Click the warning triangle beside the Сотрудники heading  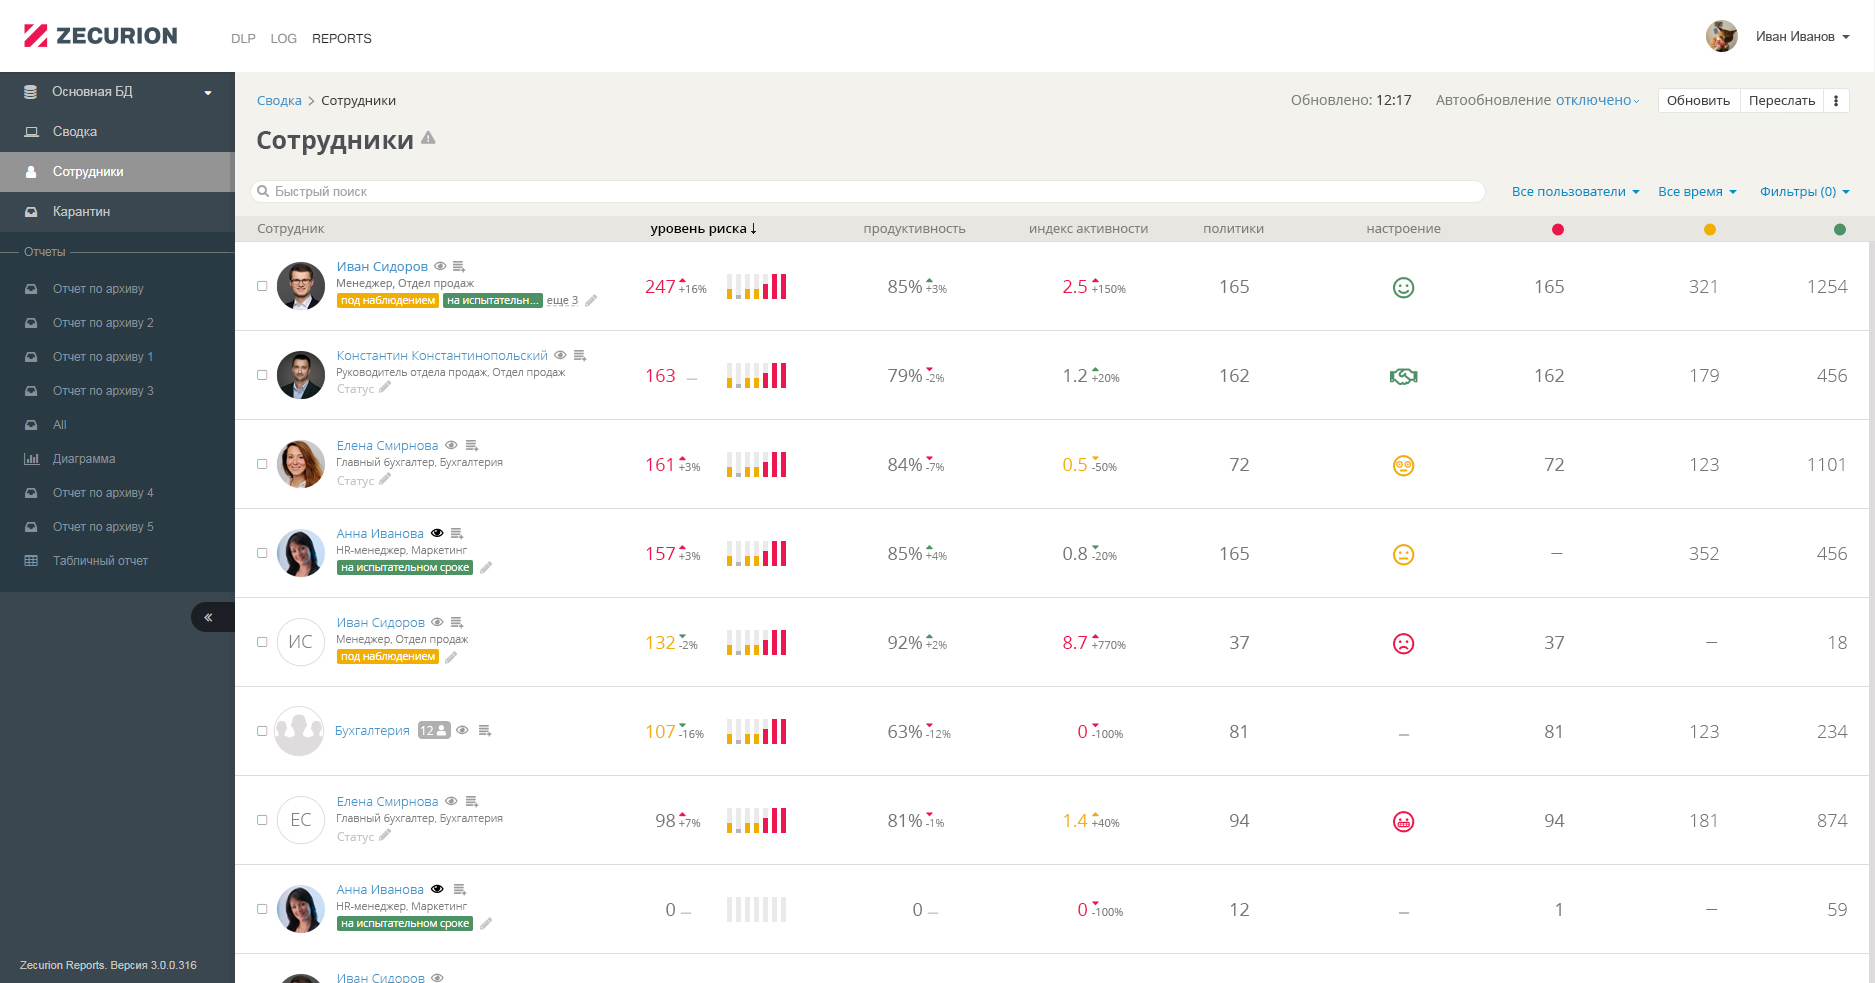(x=428, y=138)
